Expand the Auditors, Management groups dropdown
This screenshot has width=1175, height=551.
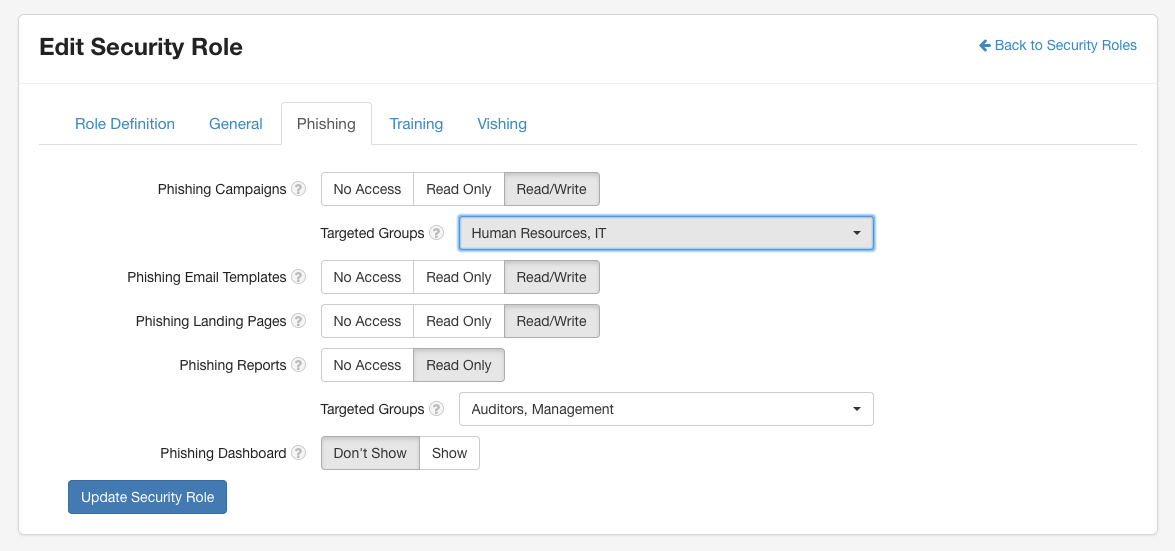666,409
